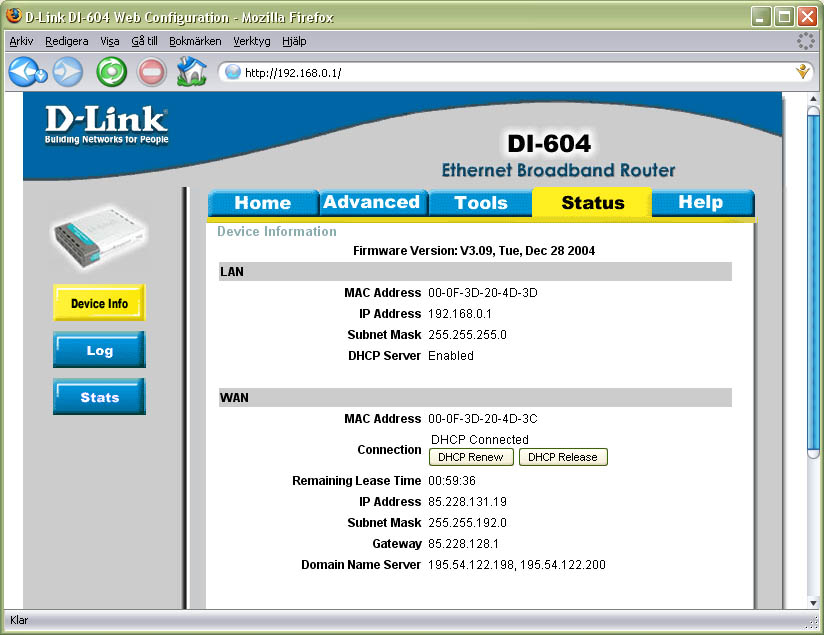Click the Device Info sidebar button
Image resolution: width=824 pixels, height=635 pixels.
click(99, 303)
